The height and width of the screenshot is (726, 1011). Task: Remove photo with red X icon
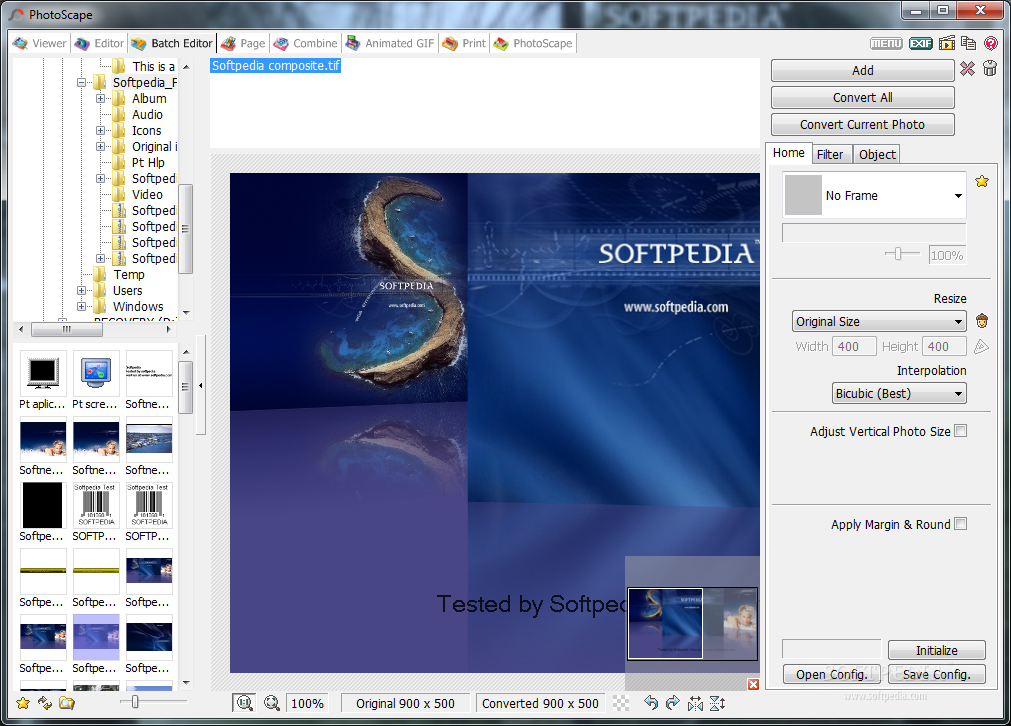[967, 68]
